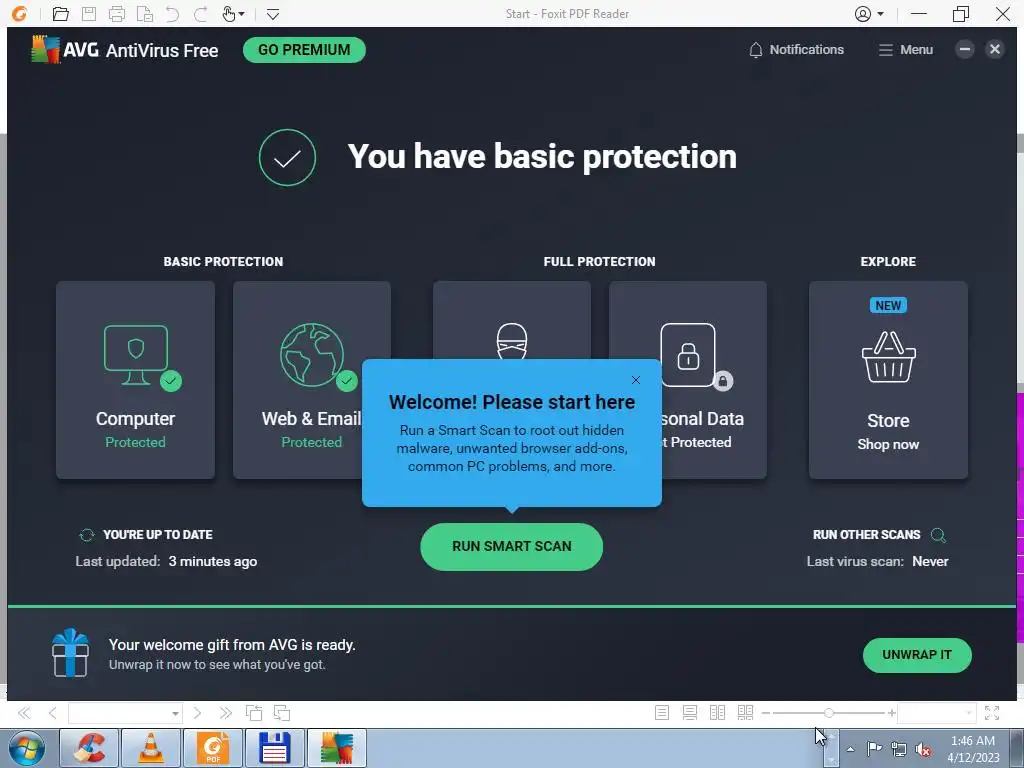Click Foxit fullscreen icon

(x=991, y=713)
